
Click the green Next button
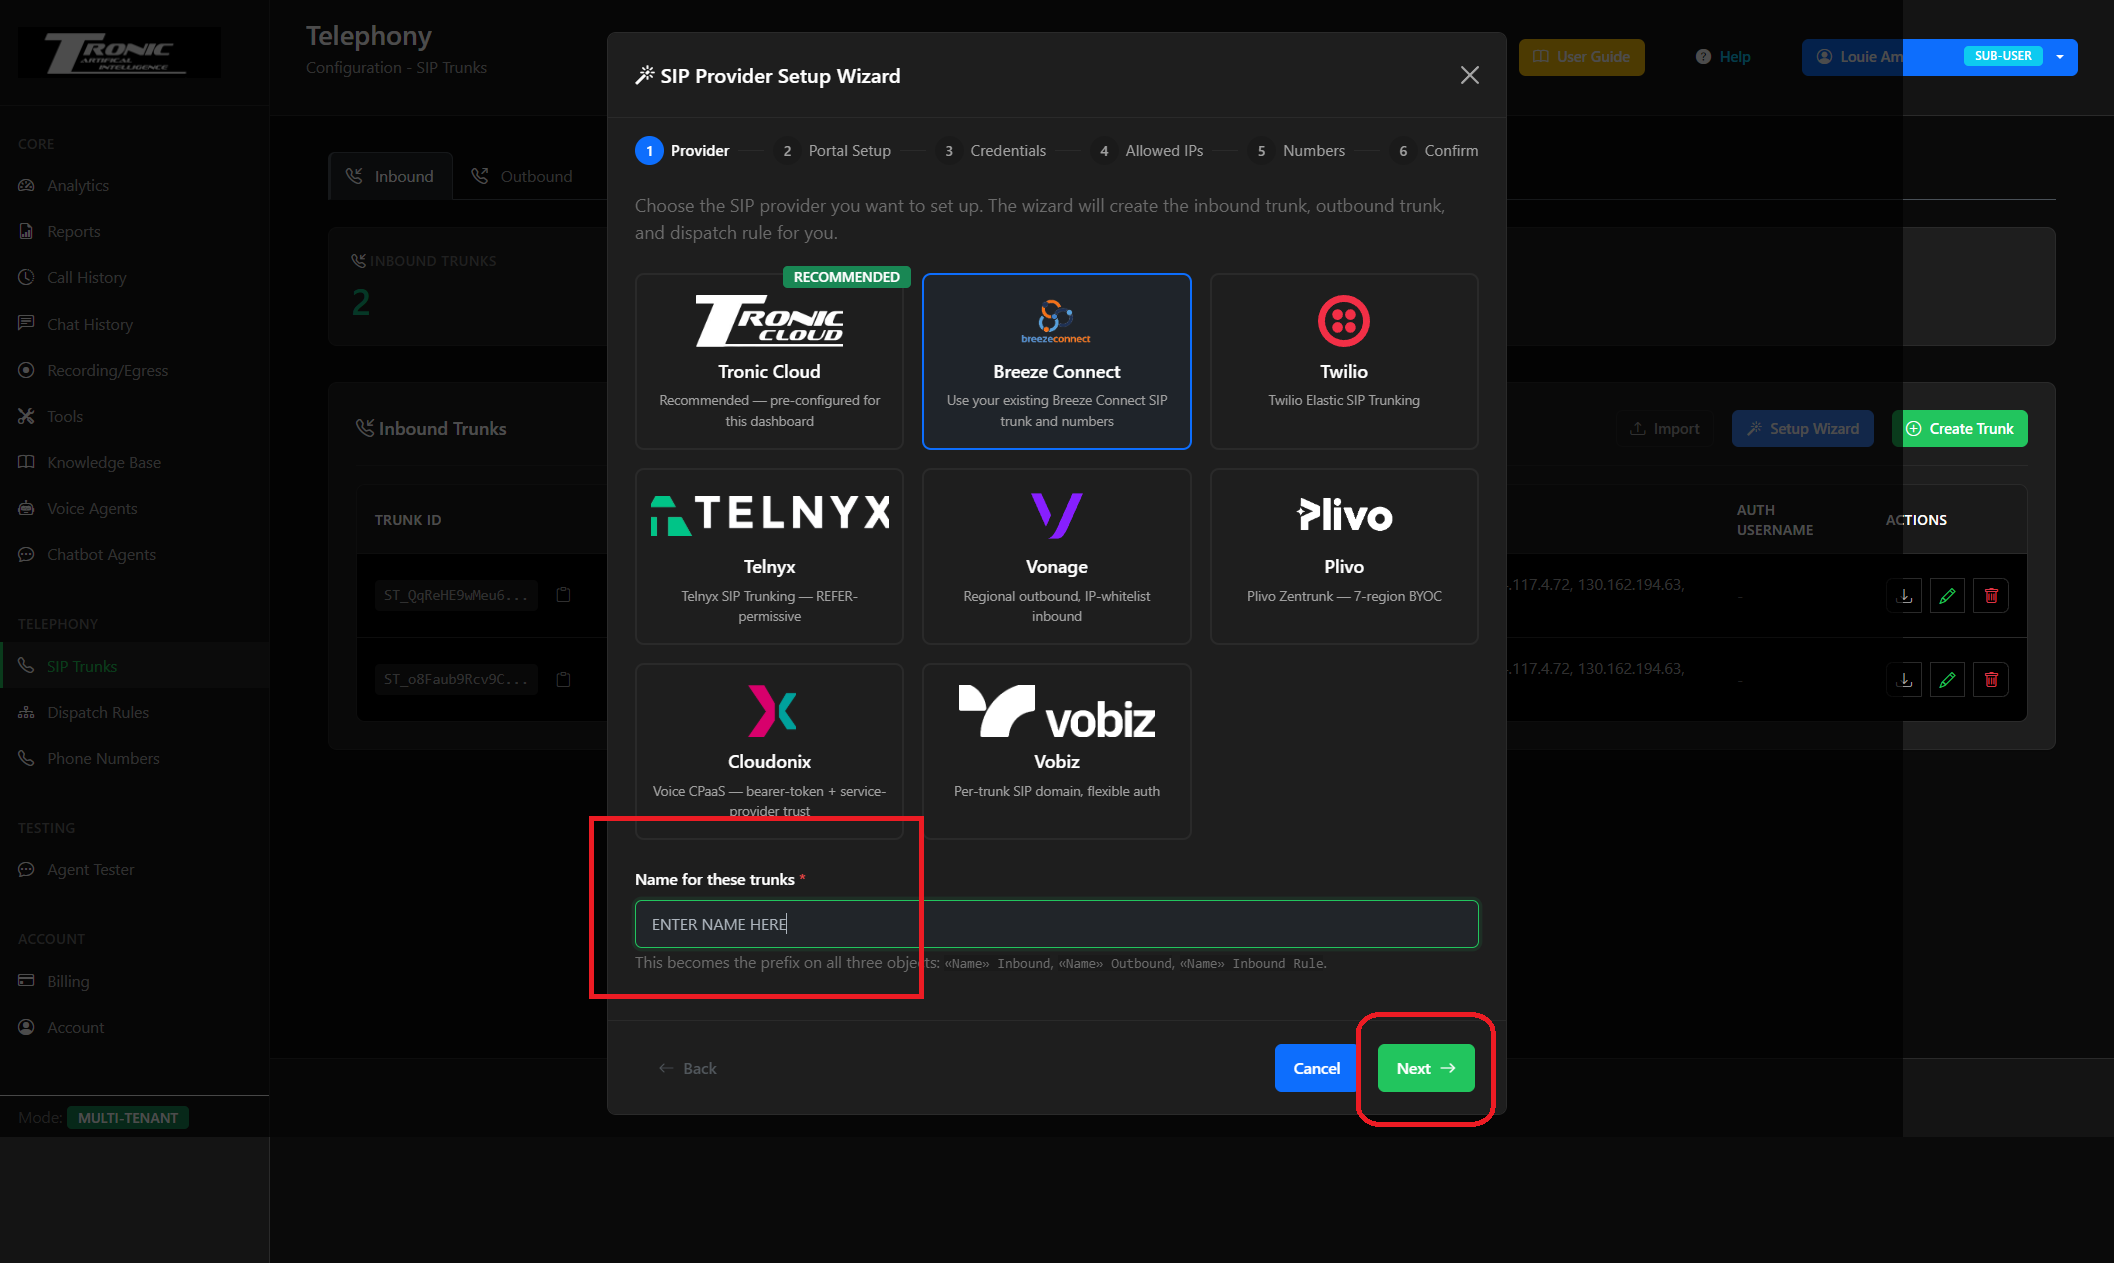1426,1068
